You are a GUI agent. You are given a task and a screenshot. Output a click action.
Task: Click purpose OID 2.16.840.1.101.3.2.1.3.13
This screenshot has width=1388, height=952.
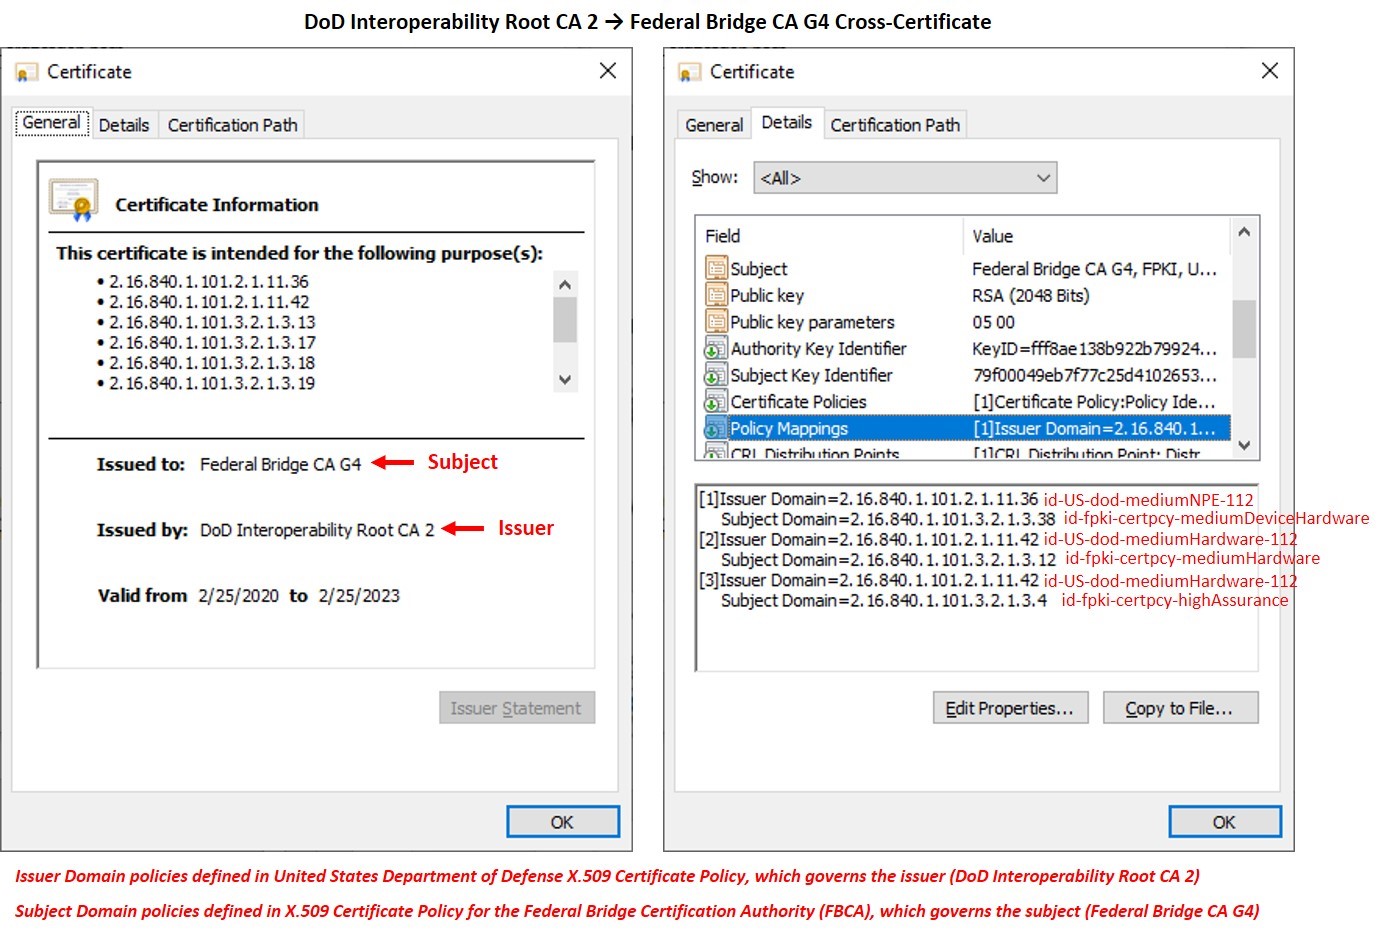[212, 322]
